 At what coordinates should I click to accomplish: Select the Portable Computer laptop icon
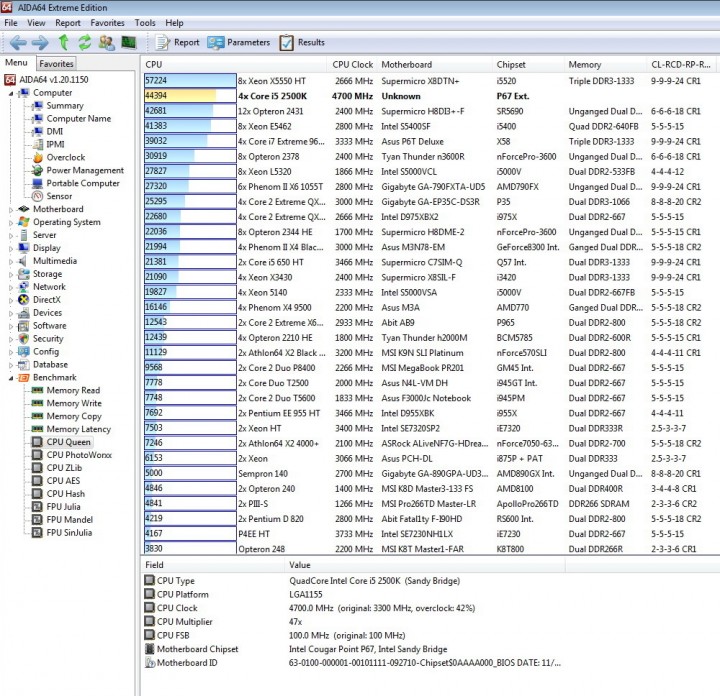[x=38, y=183]
